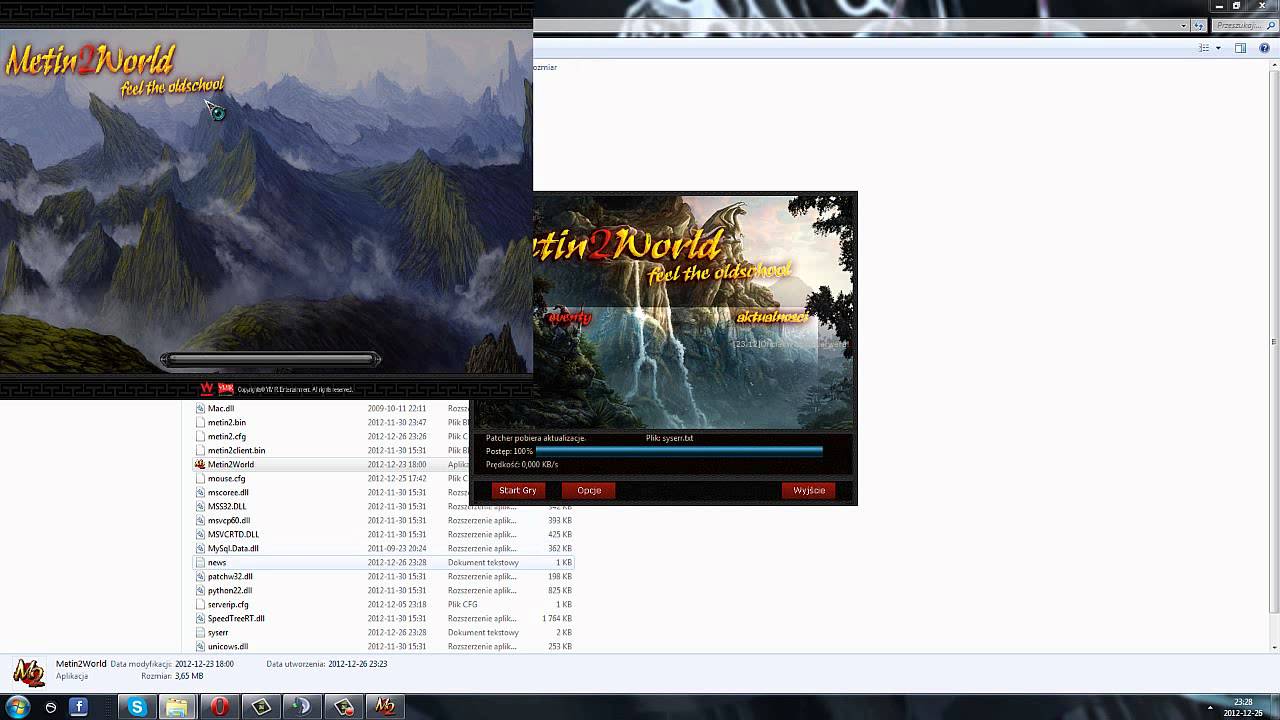Image resolution: width=1280 pixels, height=720 pixels.
Task: Change the Explorer view mode icon
Action: pos(1205,48)
